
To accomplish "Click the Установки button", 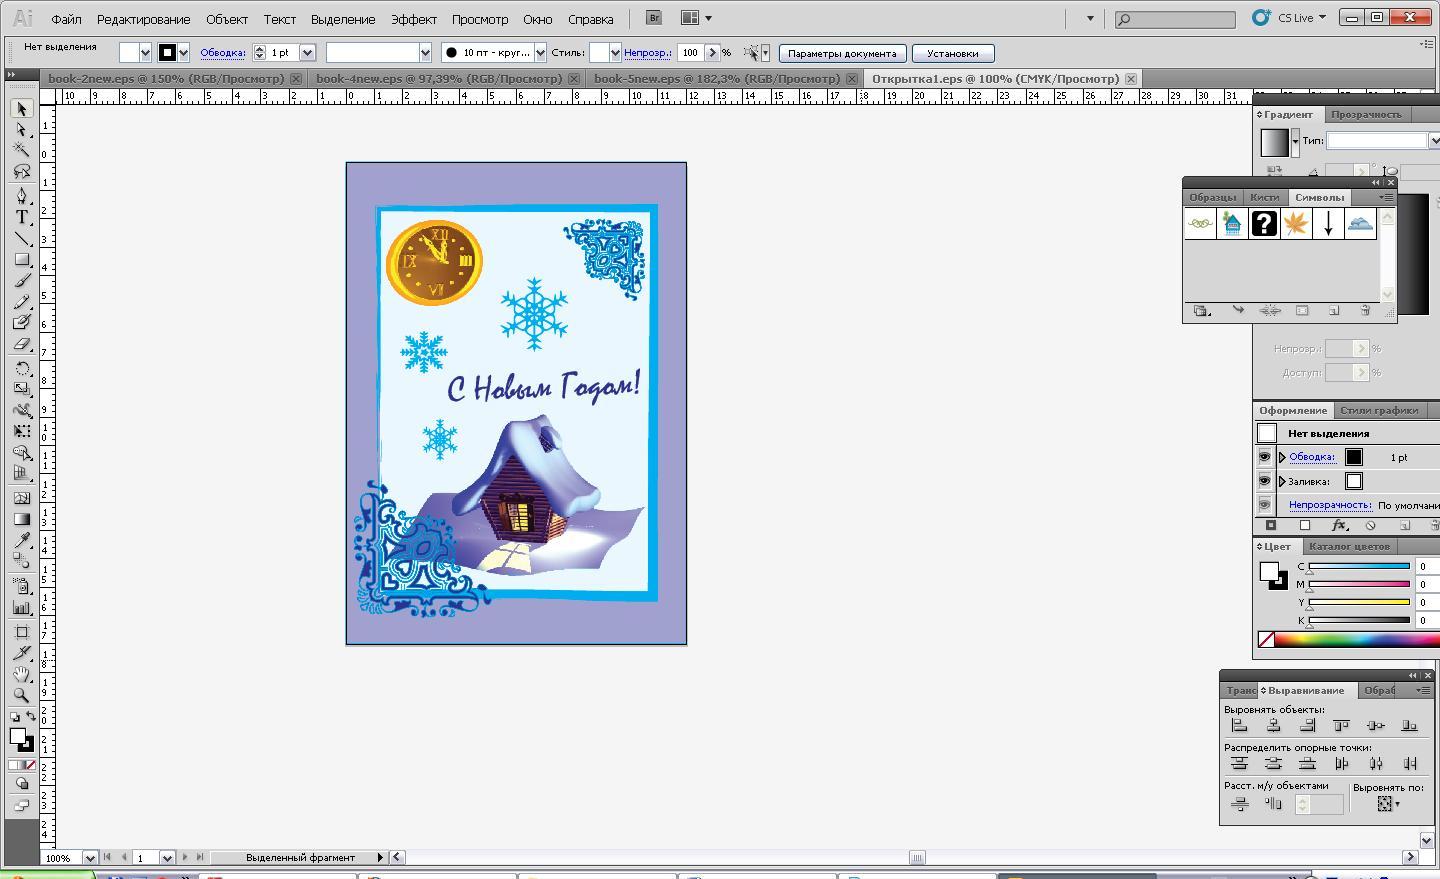I will [952, 53].
